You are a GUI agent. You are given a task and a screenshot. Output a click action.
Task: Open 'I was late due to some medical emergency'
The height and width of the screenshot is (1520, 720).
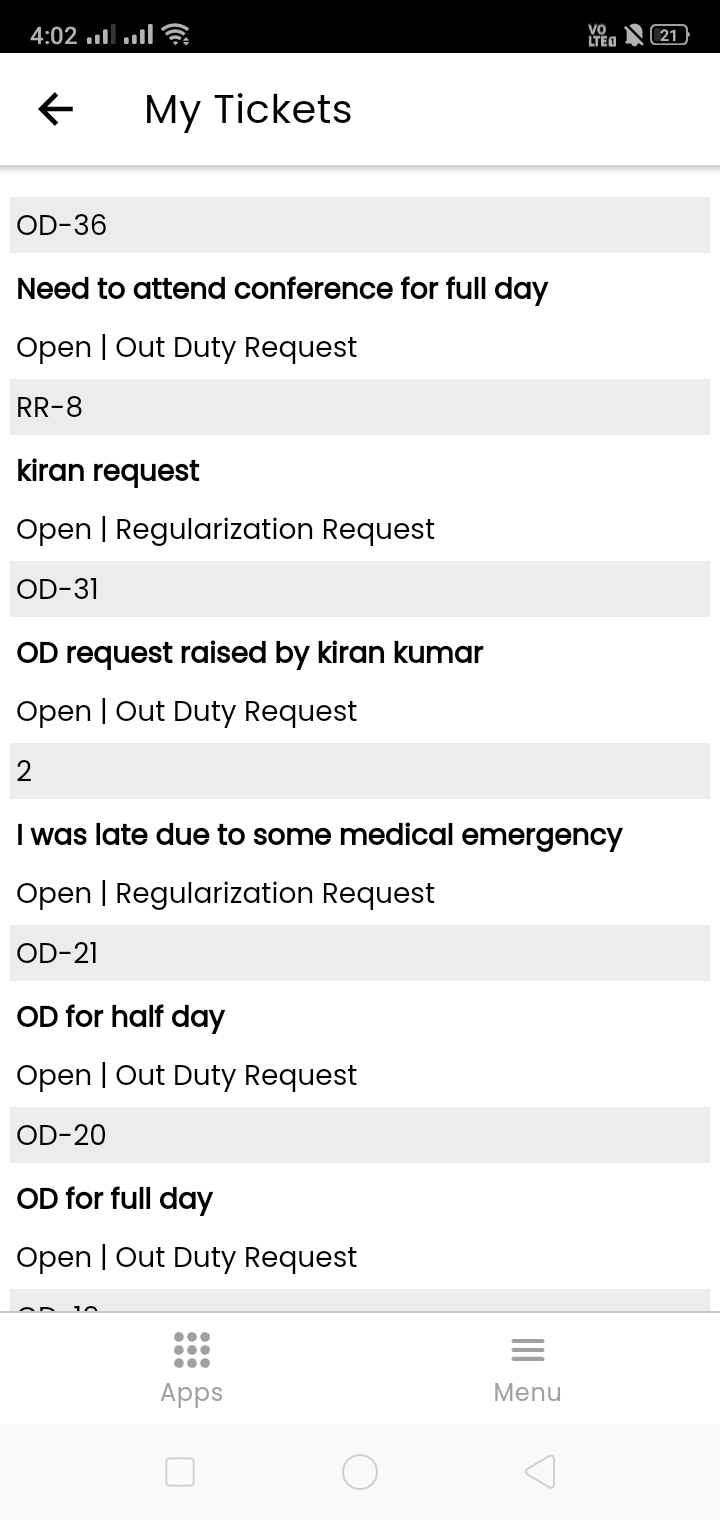pos(319,835)
